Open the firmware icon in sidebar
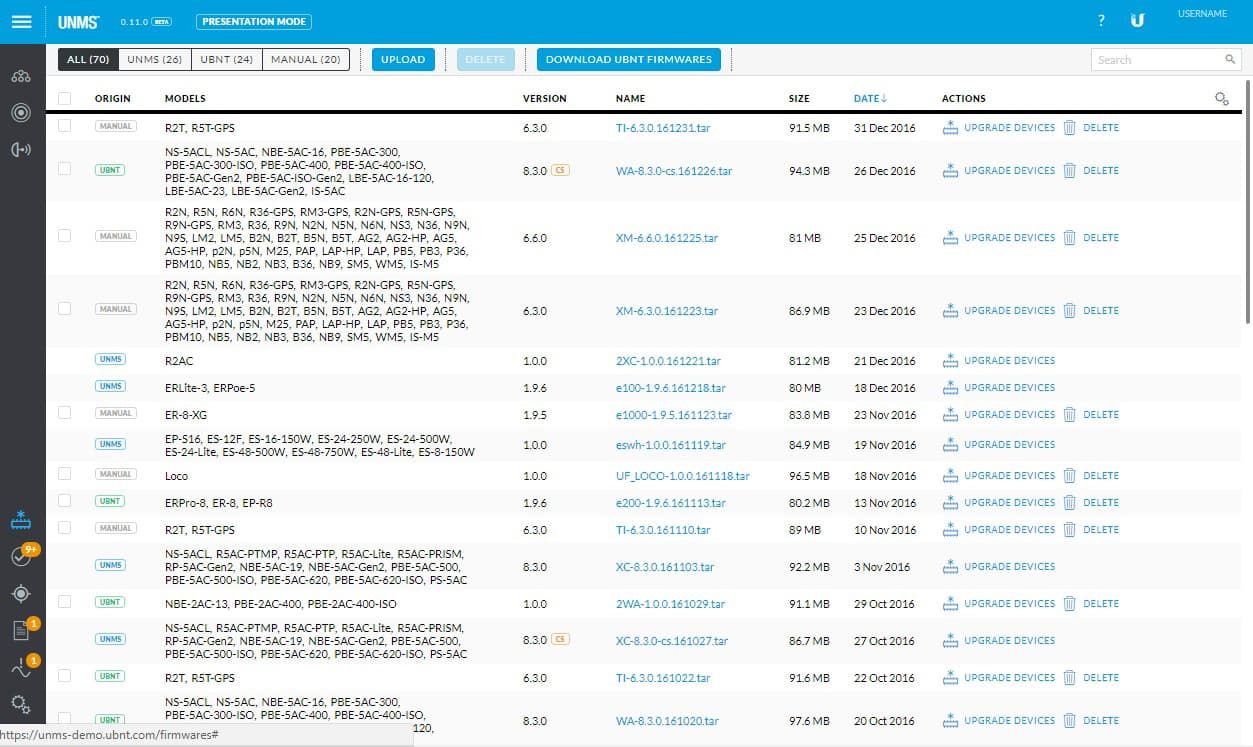The width and height of the screenshot is (1253, 747). (21, 520)
